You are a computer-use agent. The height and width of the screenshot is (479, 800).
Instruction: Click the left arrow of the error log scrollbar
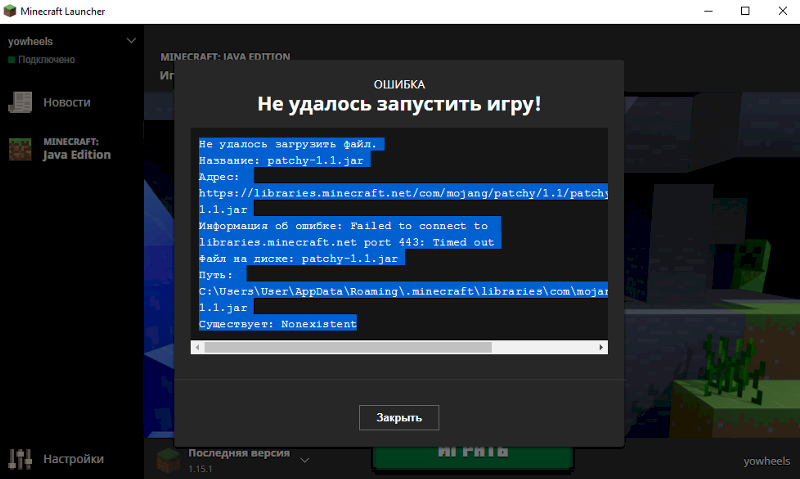(x=197, y=347)
